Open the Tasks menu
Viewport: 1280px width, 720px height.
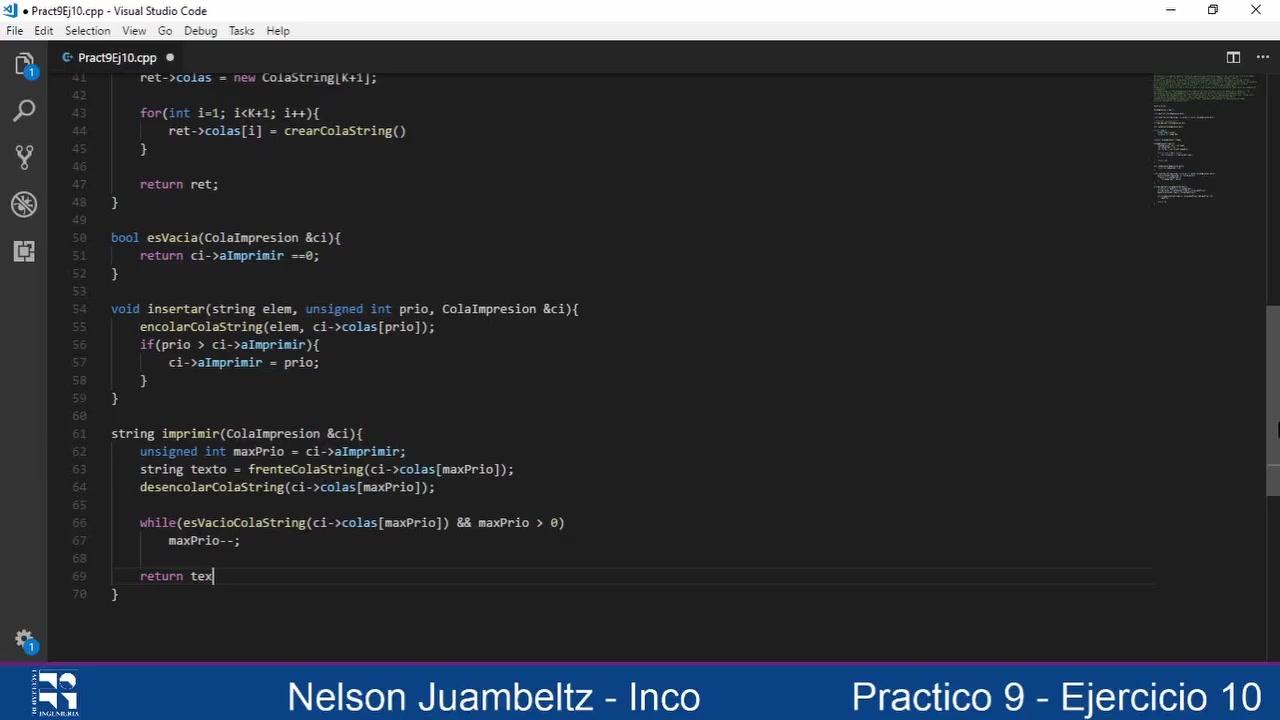[241, 31]
